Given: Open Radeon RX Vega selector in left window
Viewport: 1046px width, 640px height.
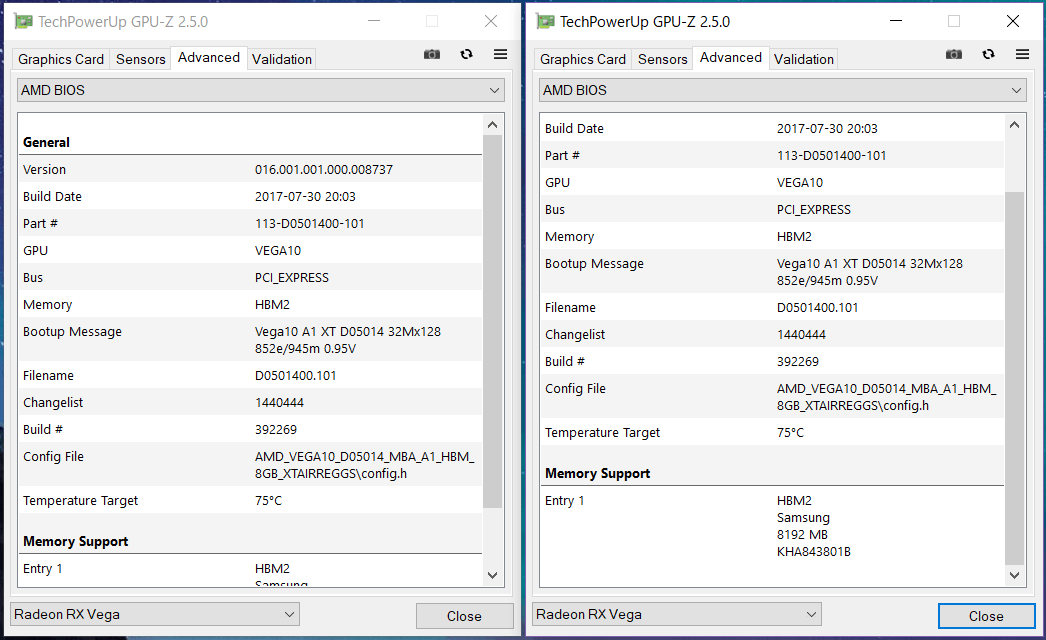Looking at the screenshot, I should (155, 614).
